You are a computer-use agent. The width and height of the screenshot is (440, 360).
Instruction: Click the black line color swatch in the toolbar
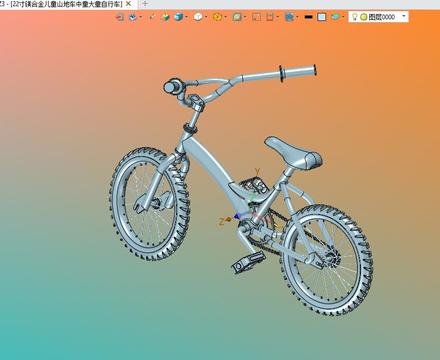[x=309, y=17]
